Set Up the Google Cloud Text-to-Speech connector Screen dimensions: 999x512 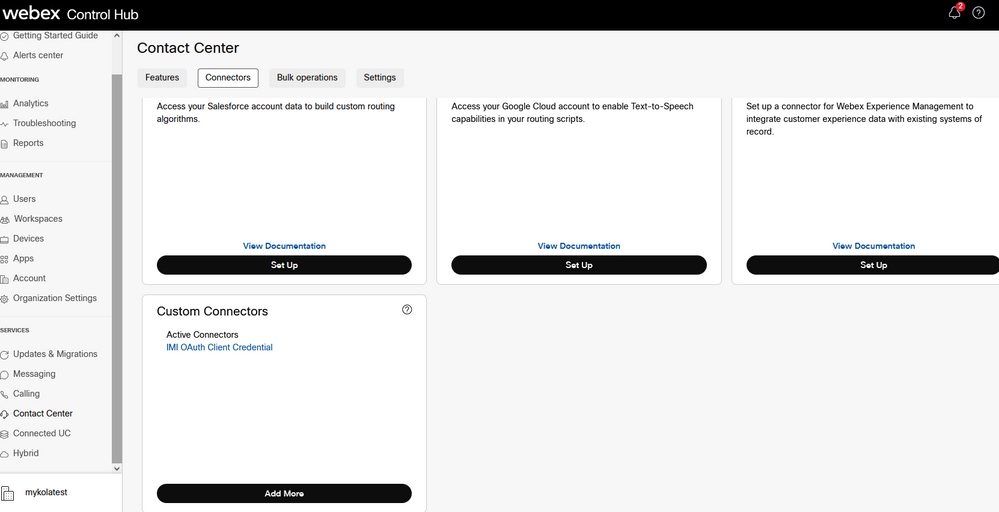coord(579,265)
